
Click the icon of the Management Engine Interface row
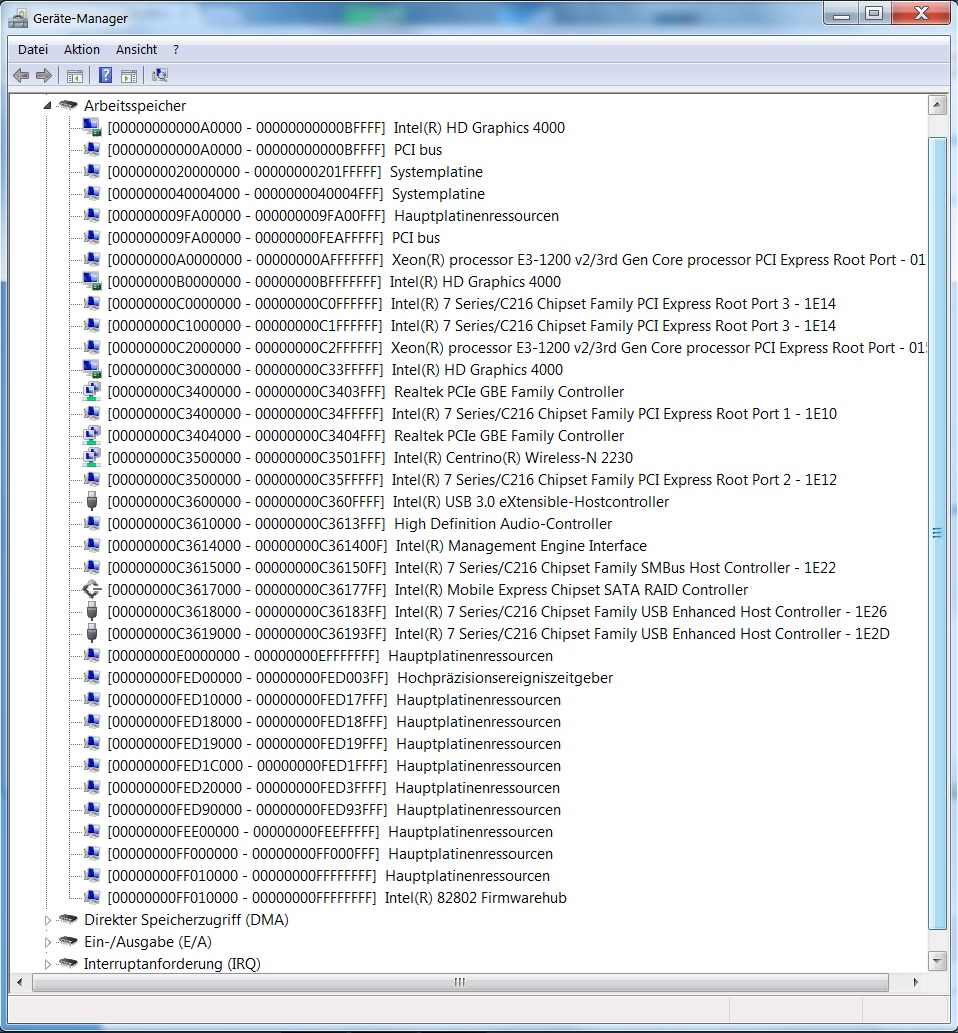92,545
